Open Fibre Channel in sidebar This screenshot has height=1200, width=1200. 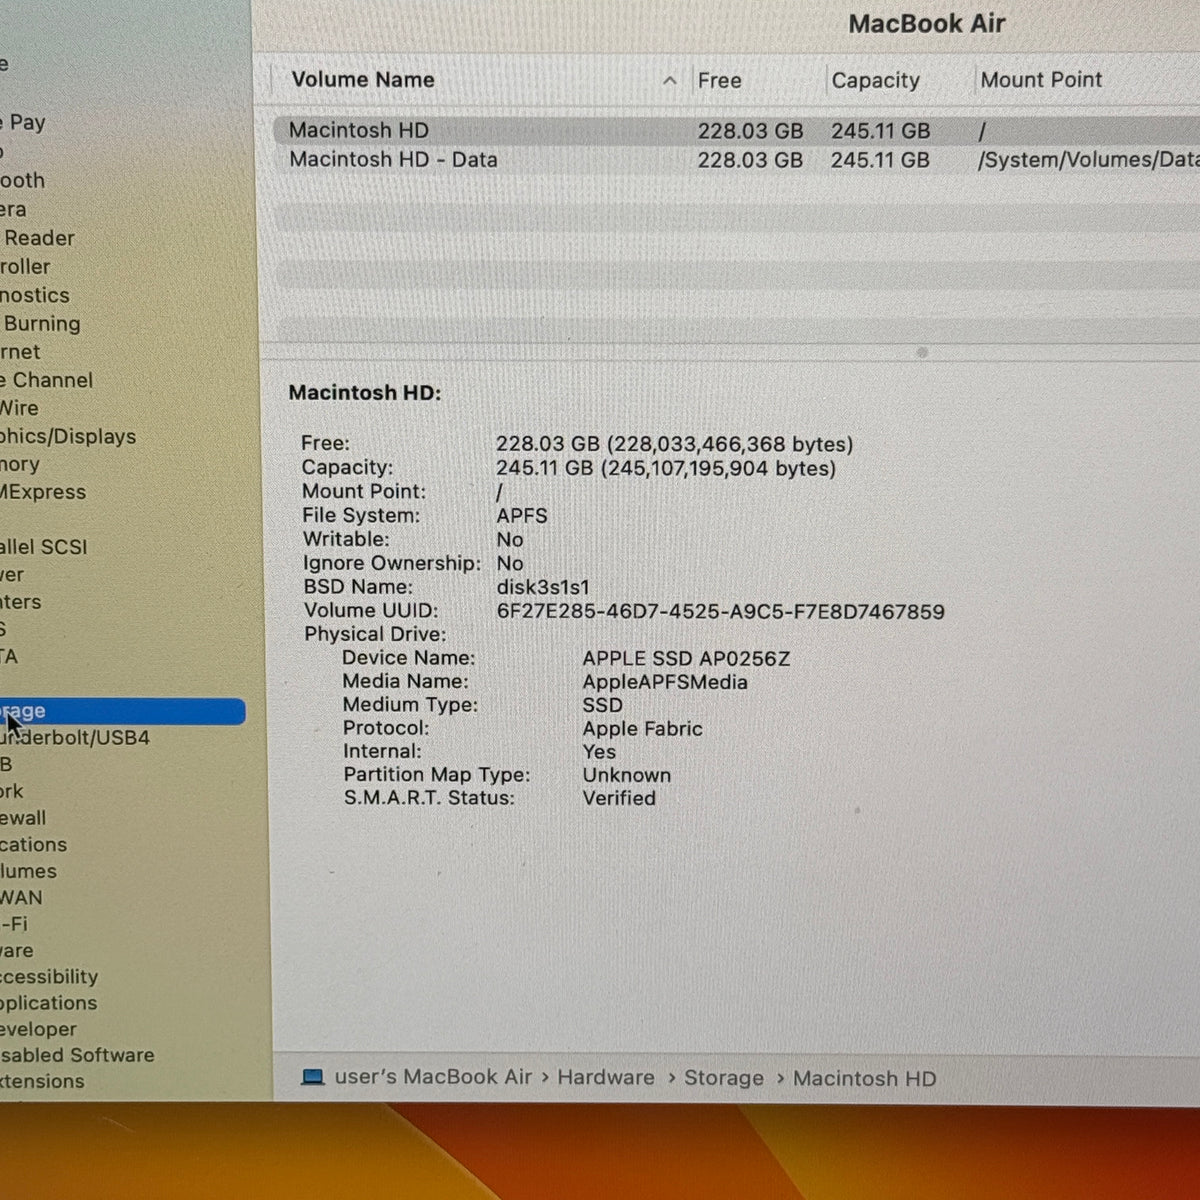click(46, 380)
